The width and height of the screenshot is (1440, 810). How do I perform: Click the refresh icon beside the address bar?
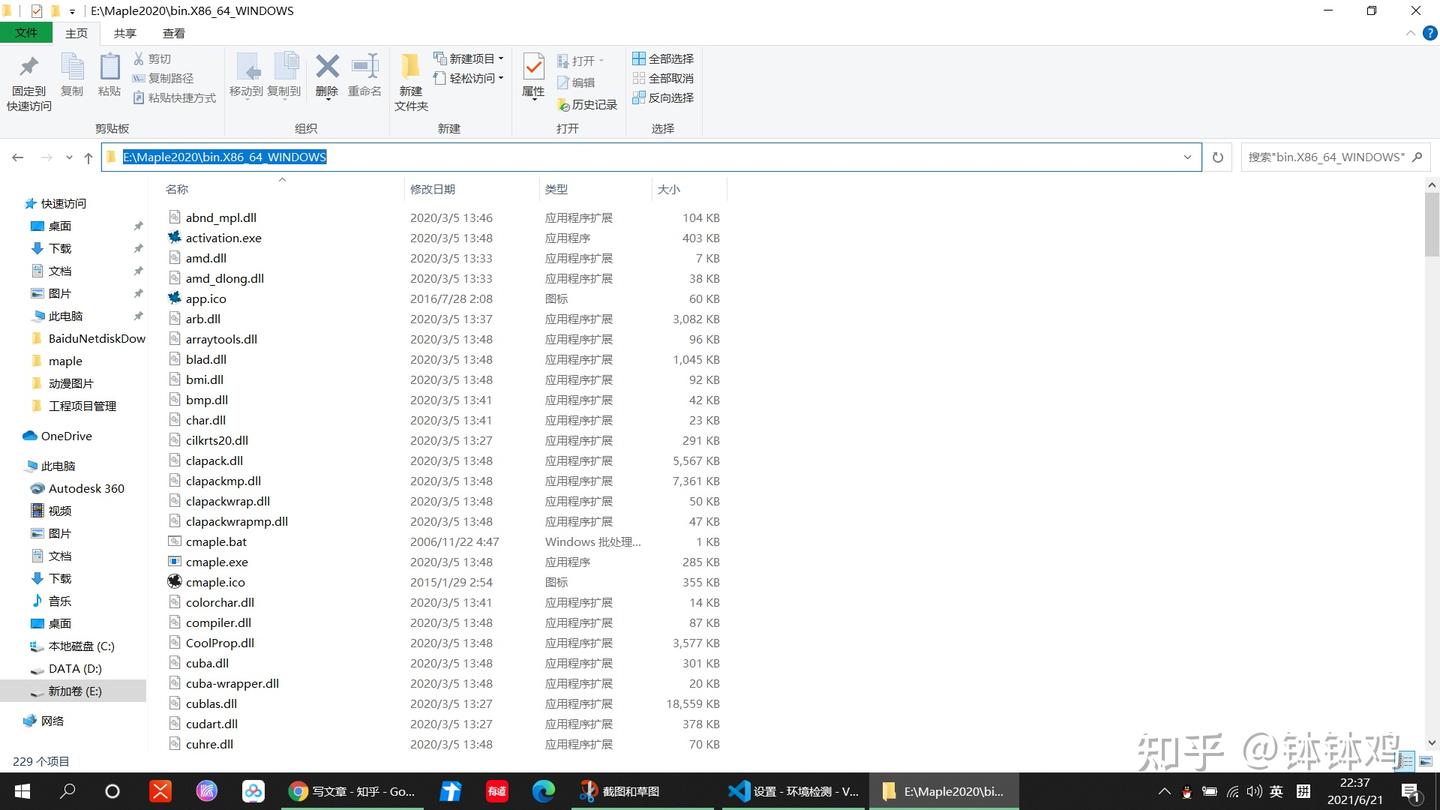pyautogui.click(x=1217, y=157)
